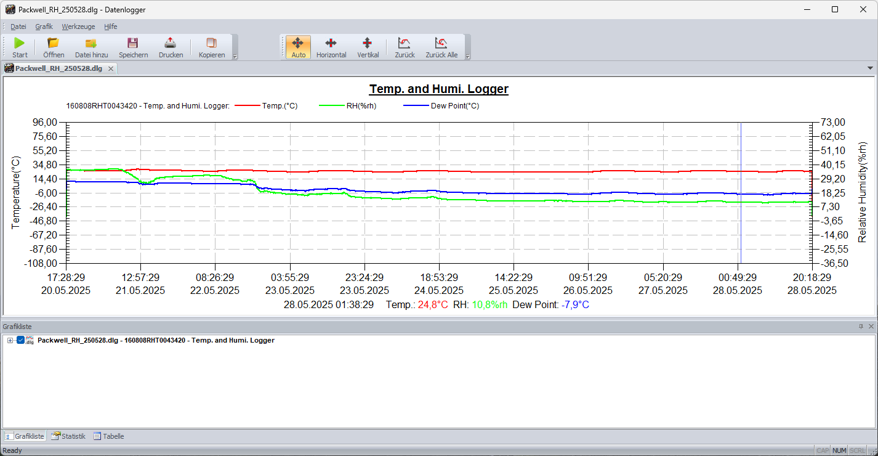Open the Werkzeuge menu
878x456 pixels.
point(78,27)
